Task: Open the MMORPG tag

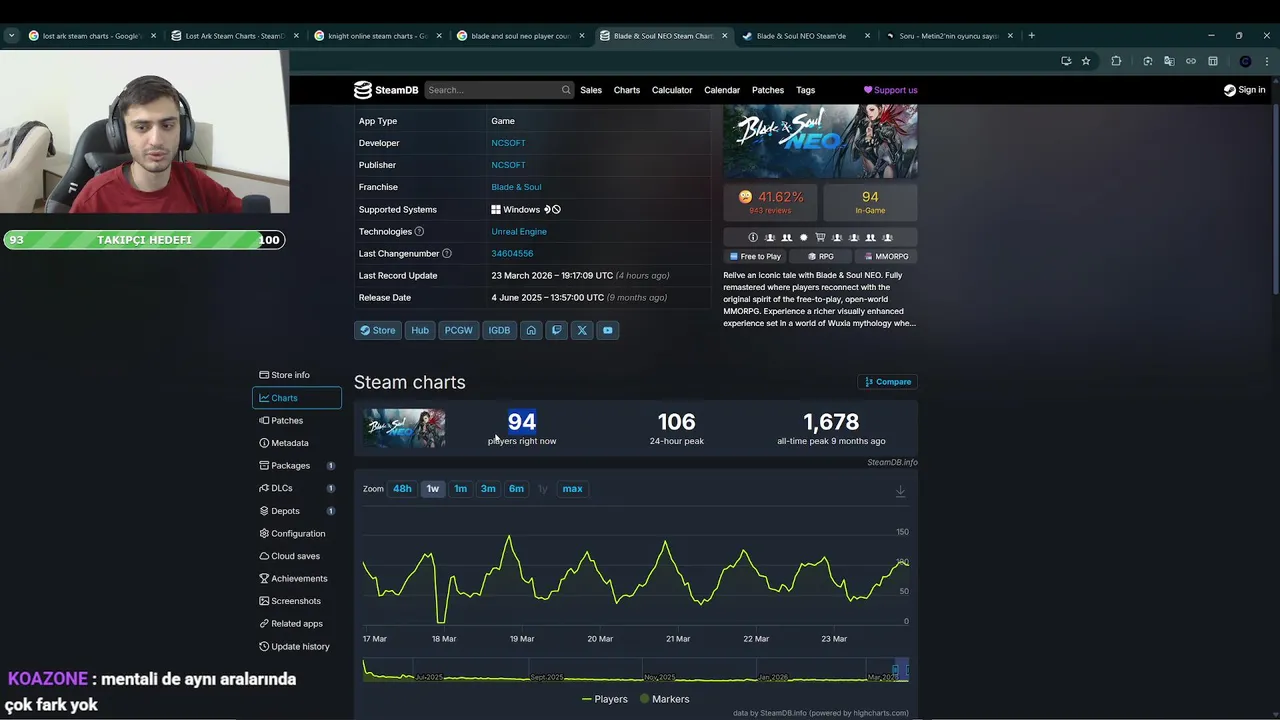Action: pyautogui.click(x=885, y=256)
